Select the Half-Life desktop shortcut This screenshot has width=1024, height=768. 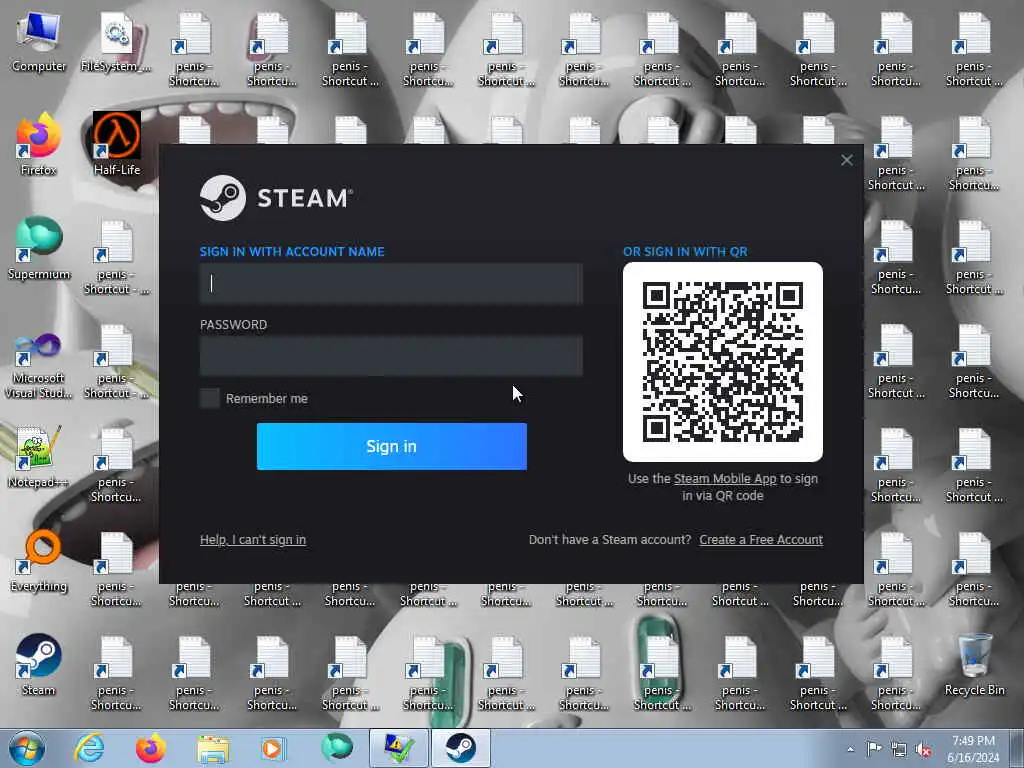coord(117,145)
